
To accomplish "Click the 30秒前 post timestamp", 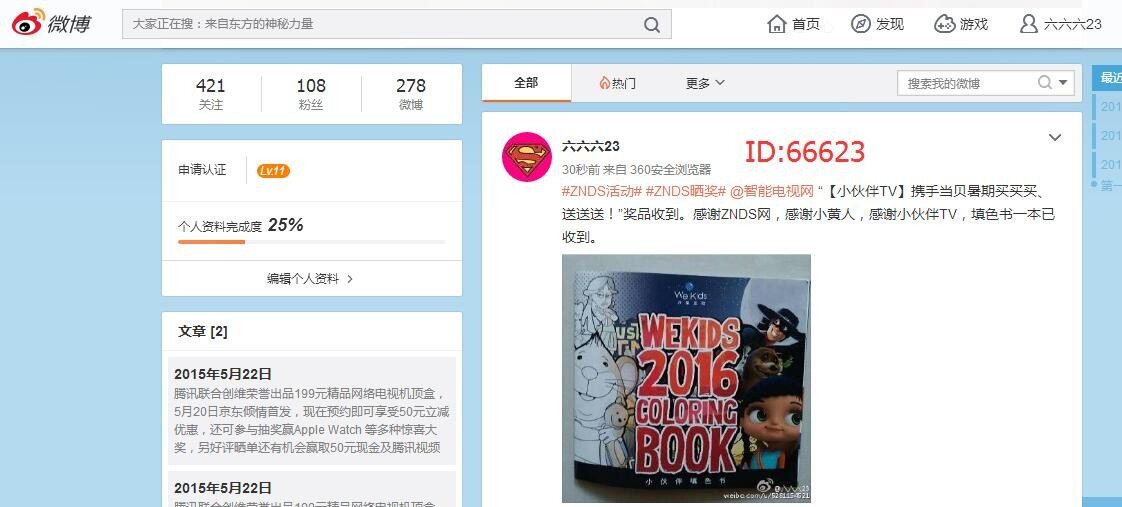I will pyautogui.click(x=579, y=169).
